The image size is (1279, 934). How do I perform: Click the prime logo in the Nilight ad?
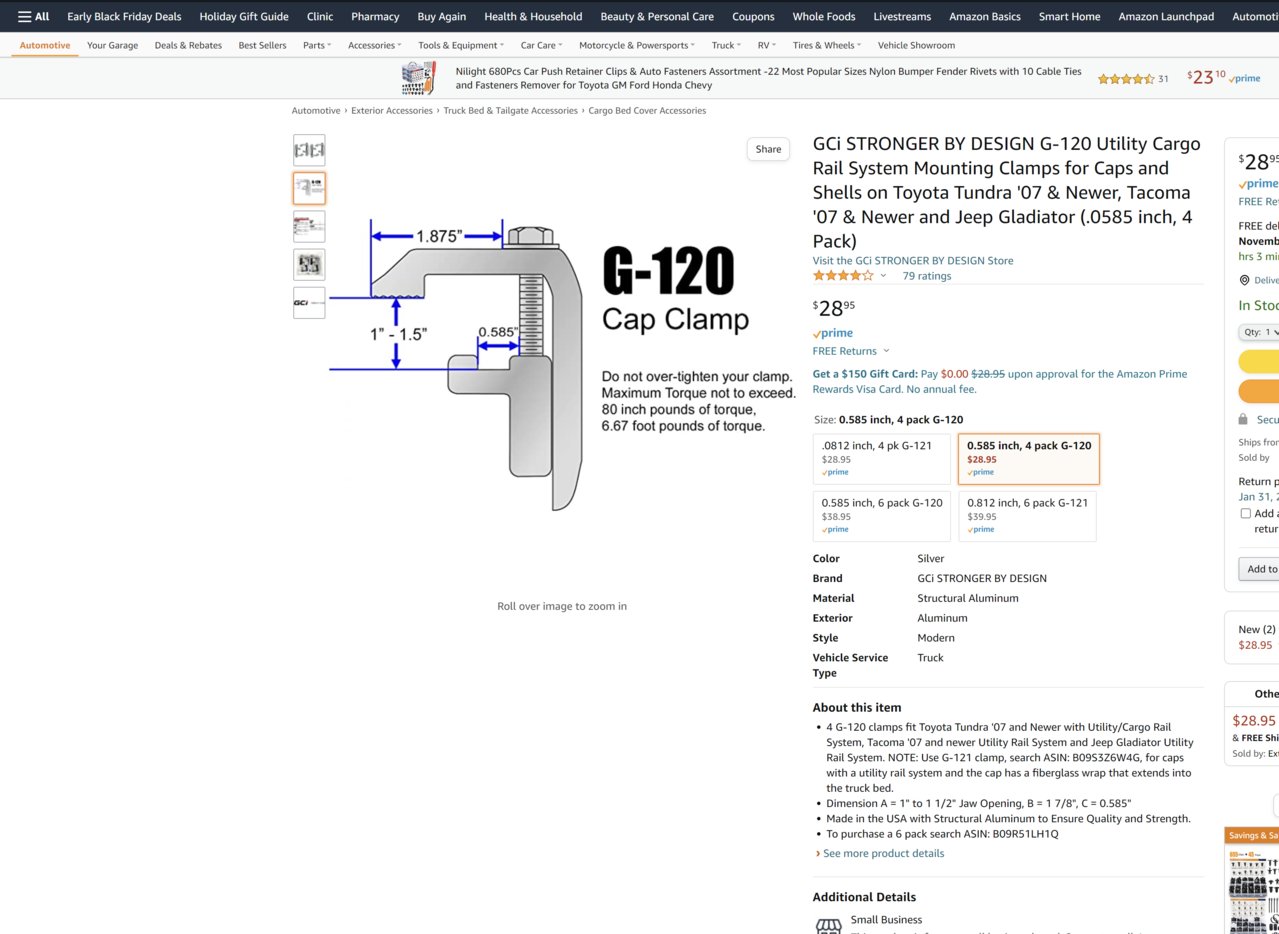(1245, 79)
